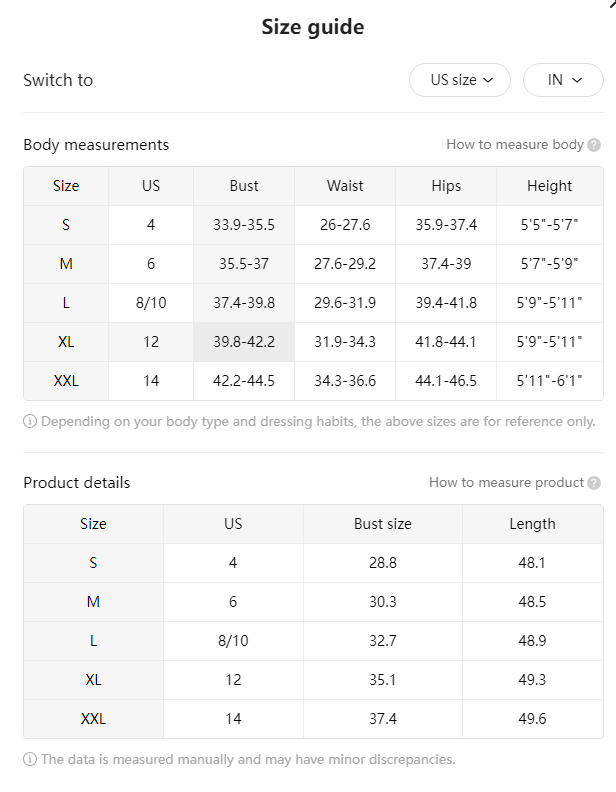Click the Bust size header in Product details
The height and width of the screenshot is (792, 616).
pyautogui.click(x=383, y=524)
